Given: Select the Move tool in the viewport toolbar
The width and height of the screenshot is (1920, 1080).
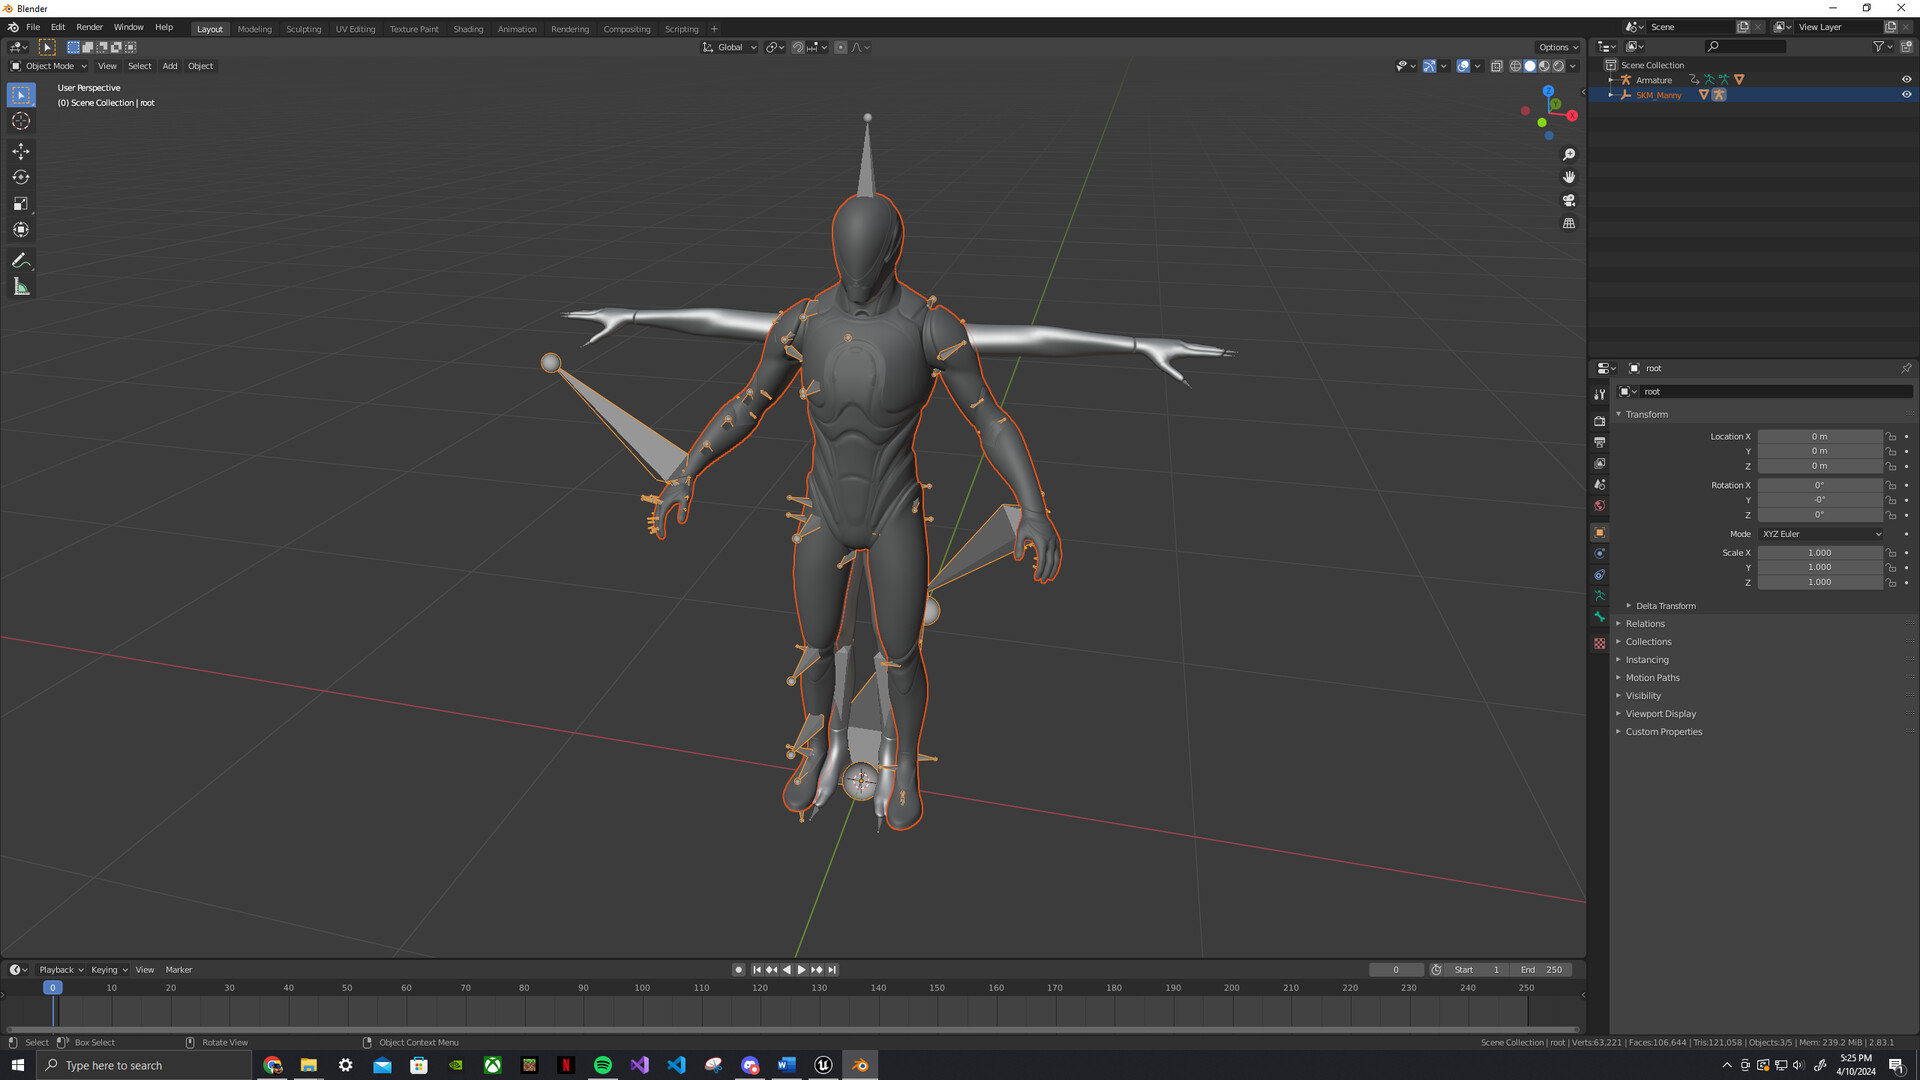Looking at the screenshot, I should pos(21,151).
